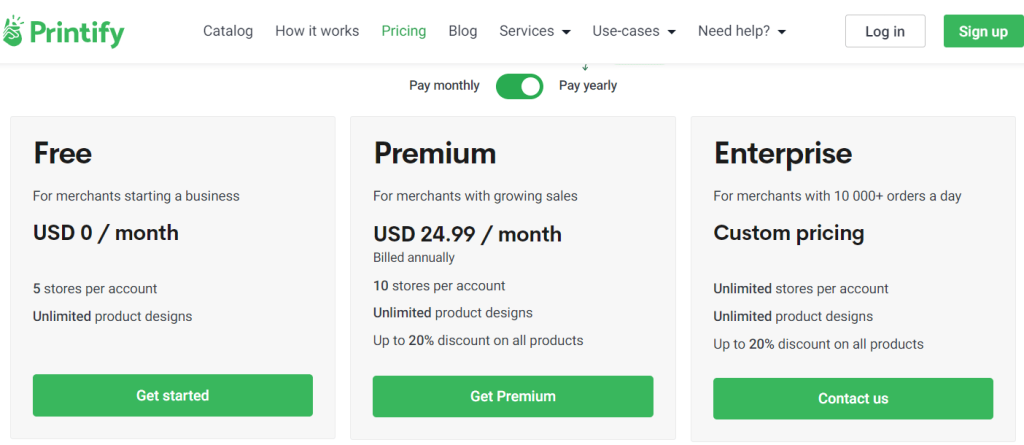Click the Get Premium button
The width and height of the screenshot is (1024, 445).
click(513, 396)
